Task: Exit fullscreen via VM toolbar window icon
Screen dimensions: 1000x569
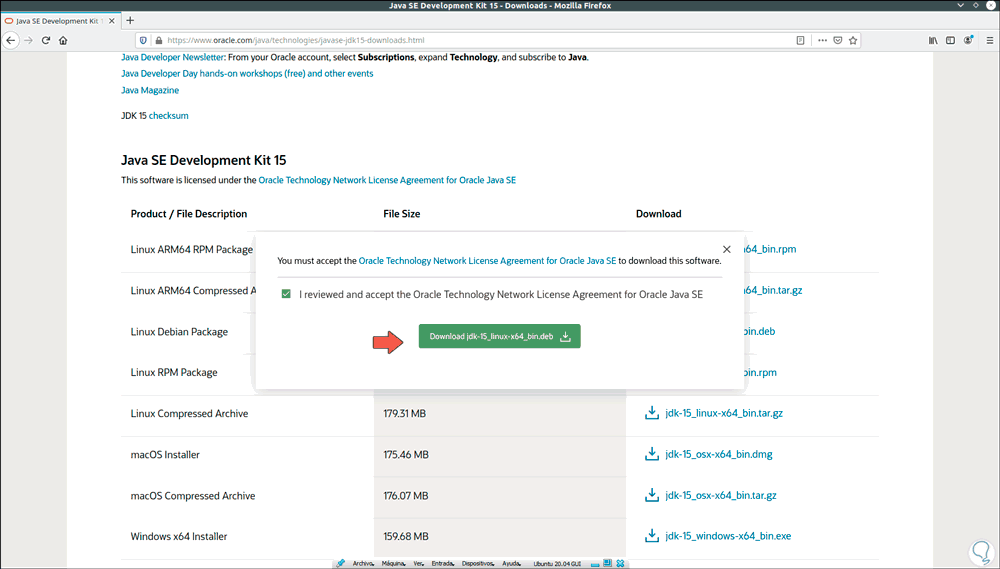Action: point(607,563)
